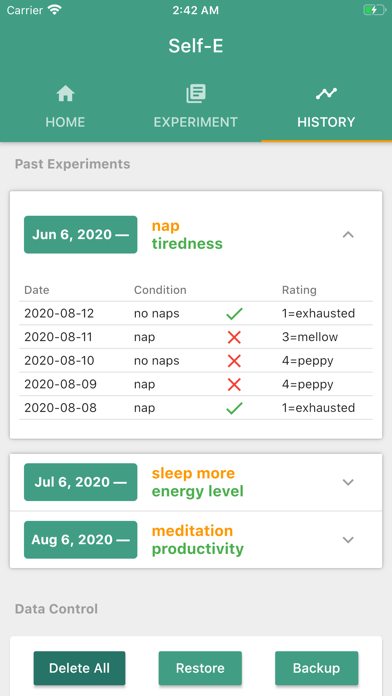The width and height of the screenshot is (392, 696).
Task: Click the red X for 2020-08-10
Action: (234, 361)
